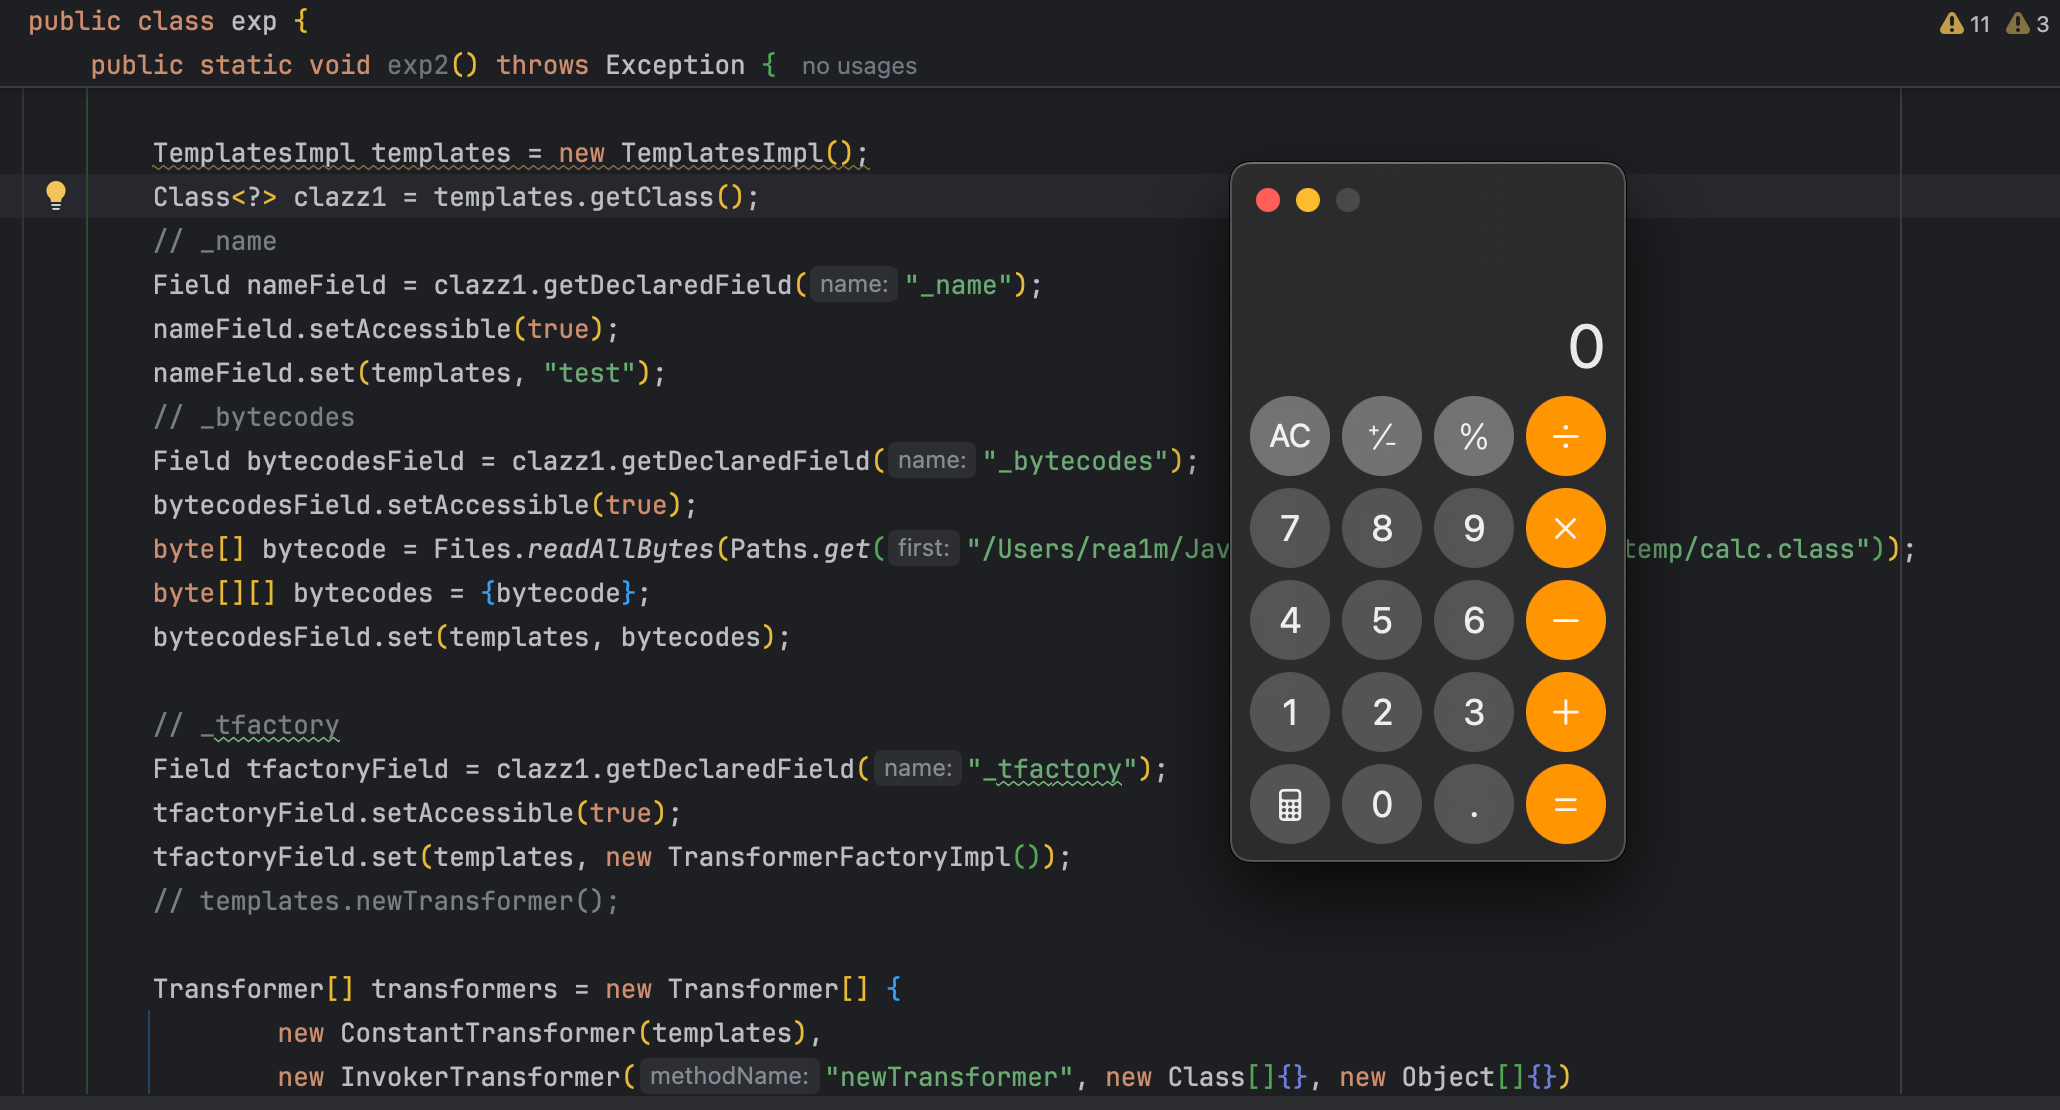The width and height of the screenshot is (2060, 1110).
Task: Open the 3 weak warnings inspection indicator
Action: point(2028,23)
